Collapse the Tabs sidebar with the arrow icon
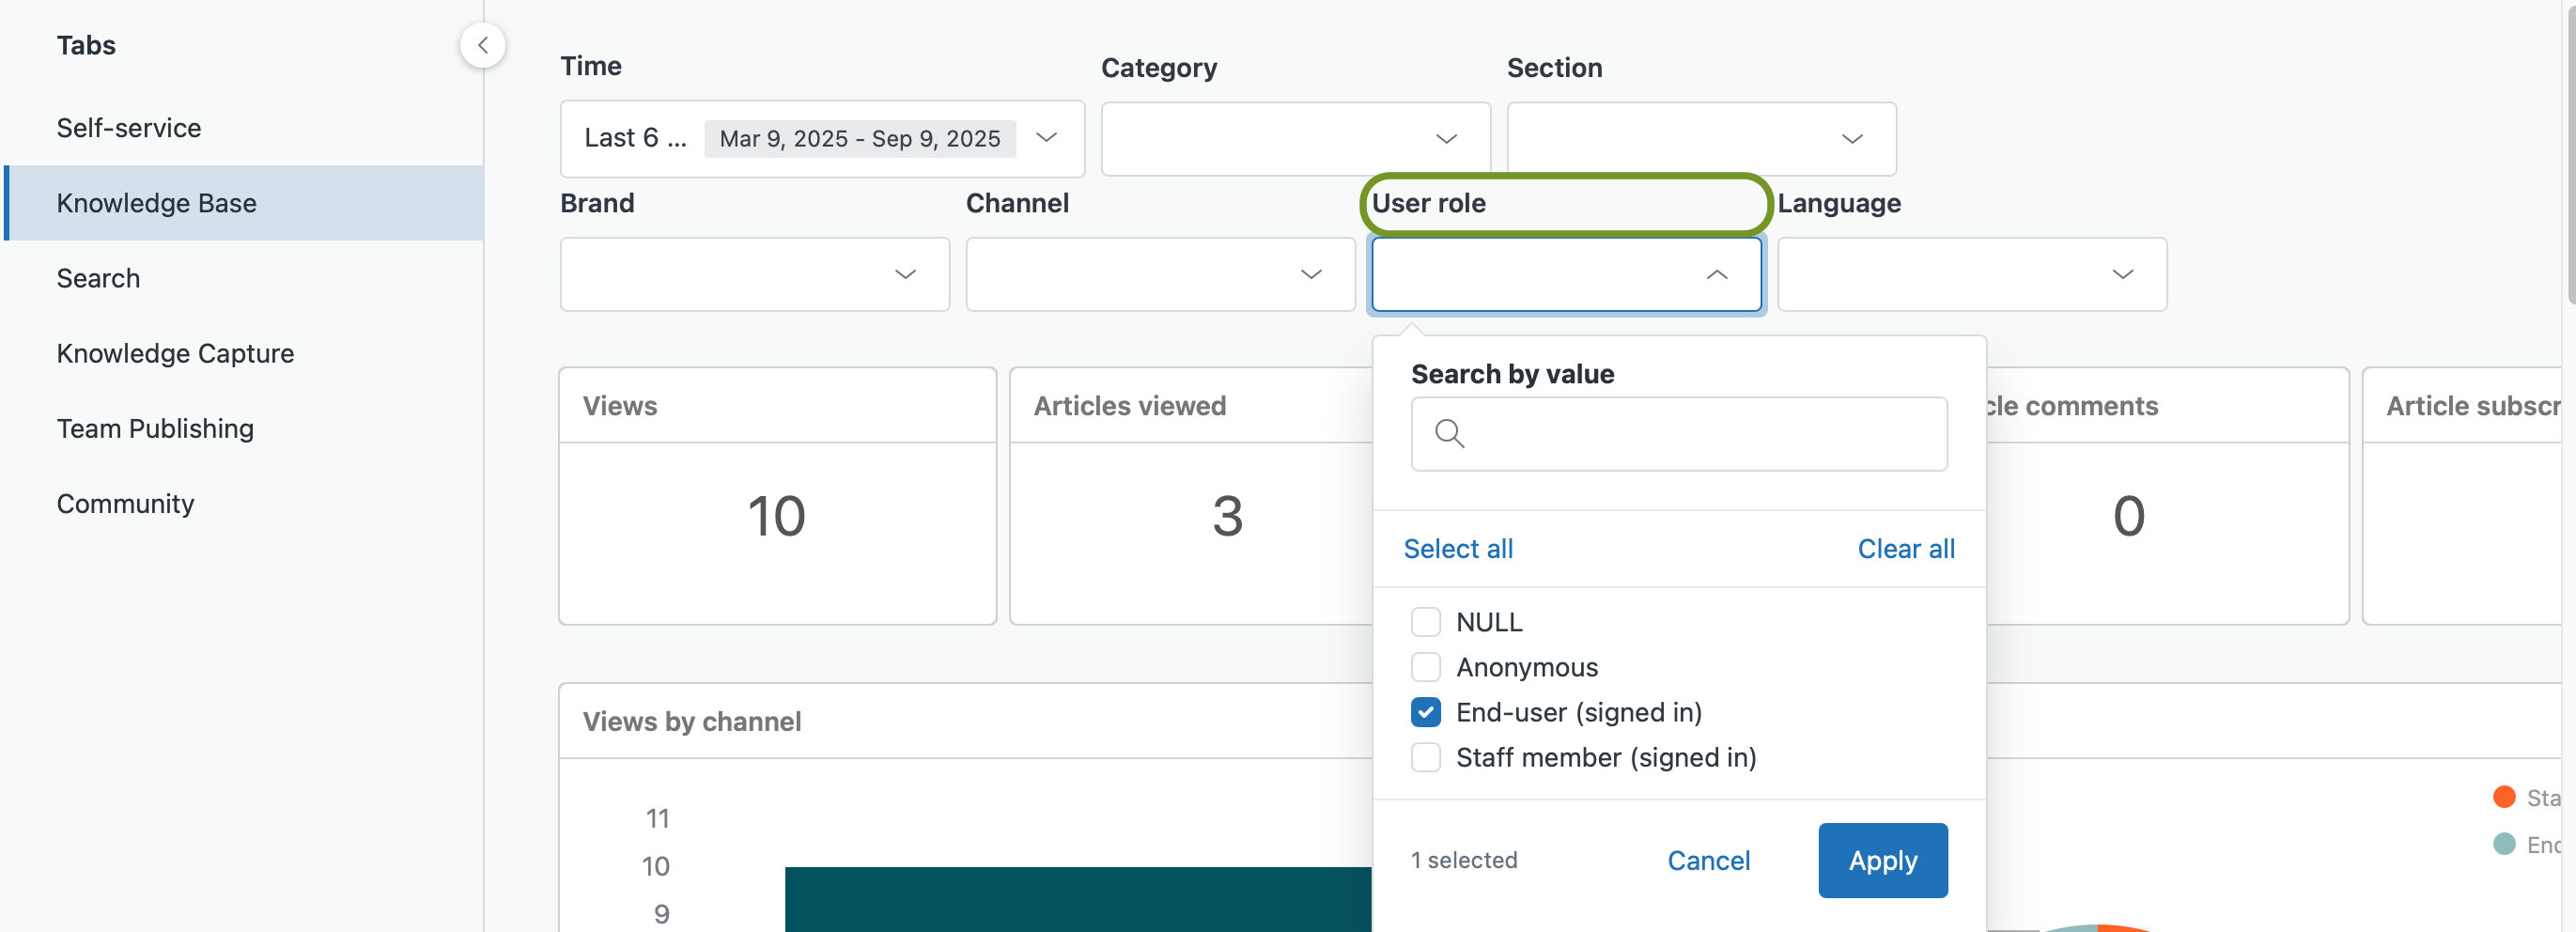 482,45
